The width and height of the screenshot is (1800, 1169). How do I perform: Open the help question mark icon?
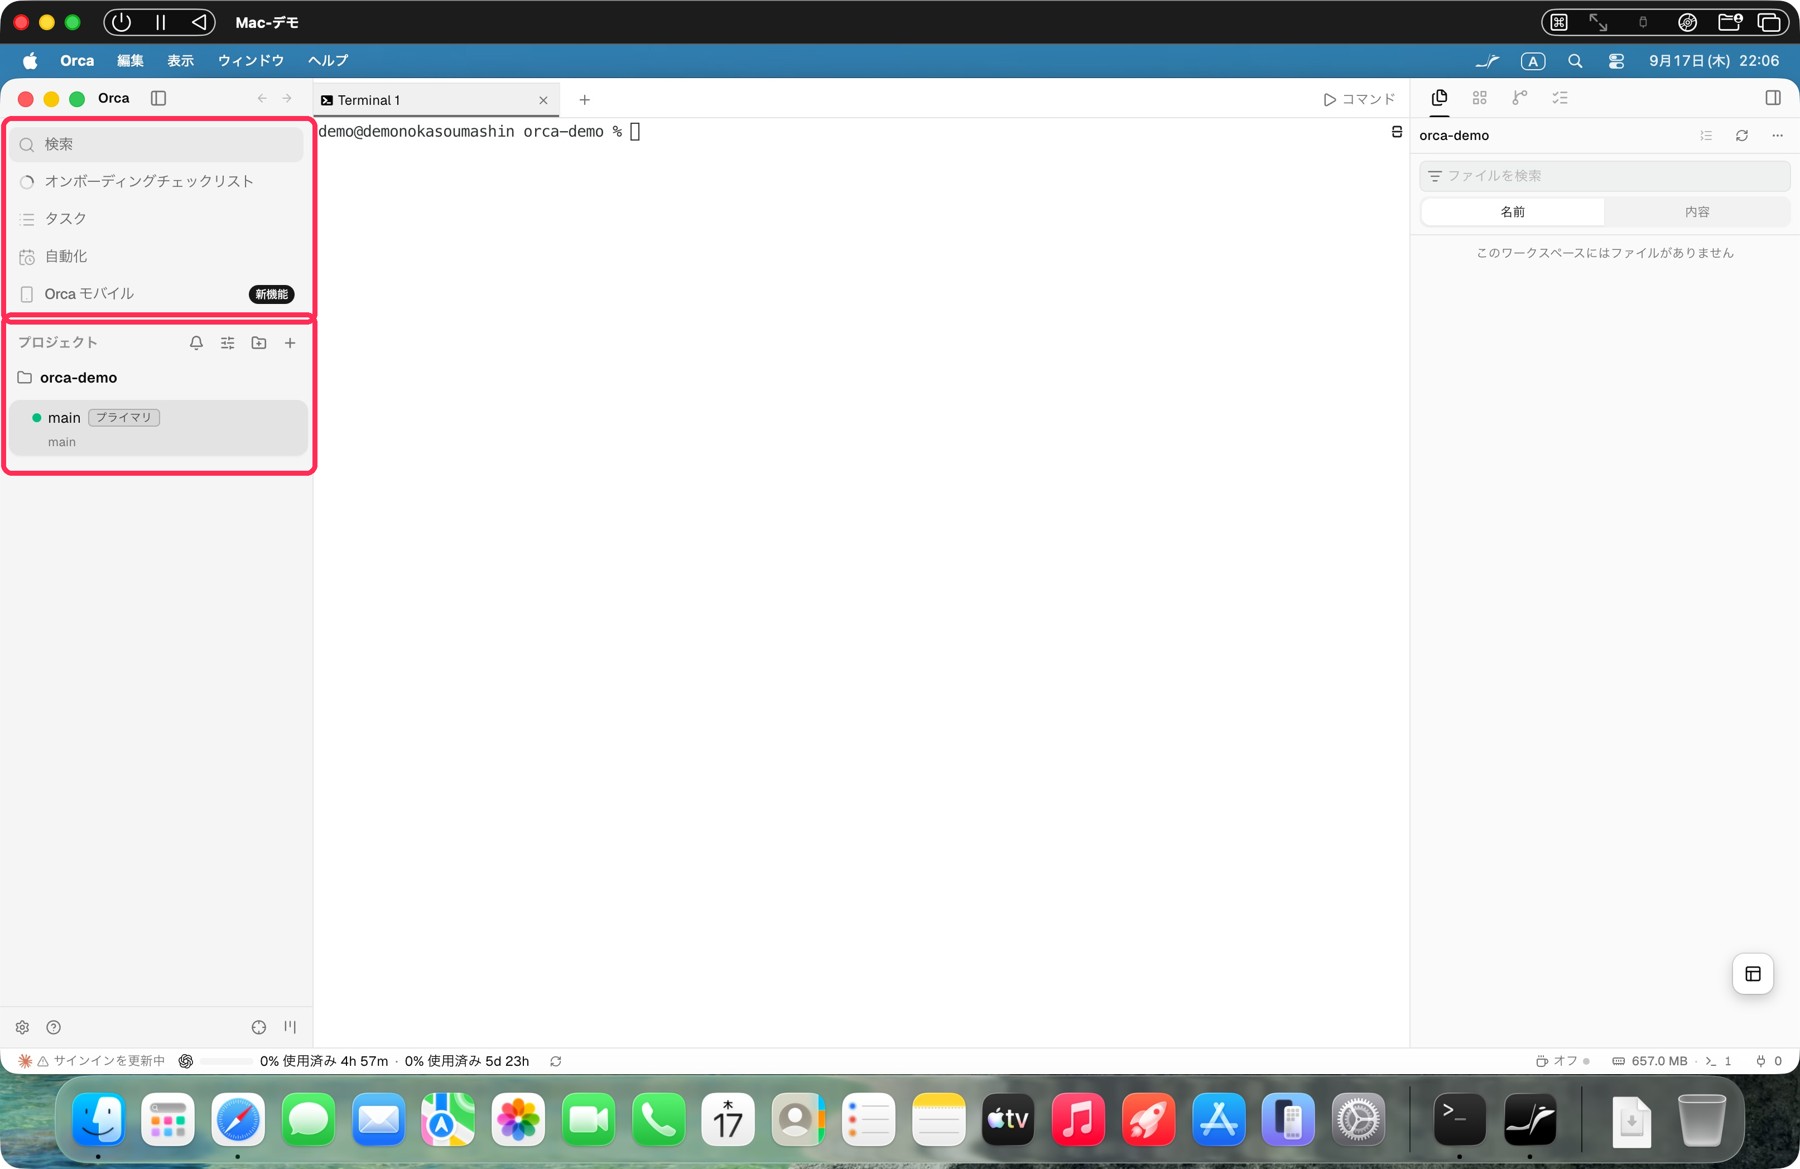pyautogui.click(x=54, y=1027)
